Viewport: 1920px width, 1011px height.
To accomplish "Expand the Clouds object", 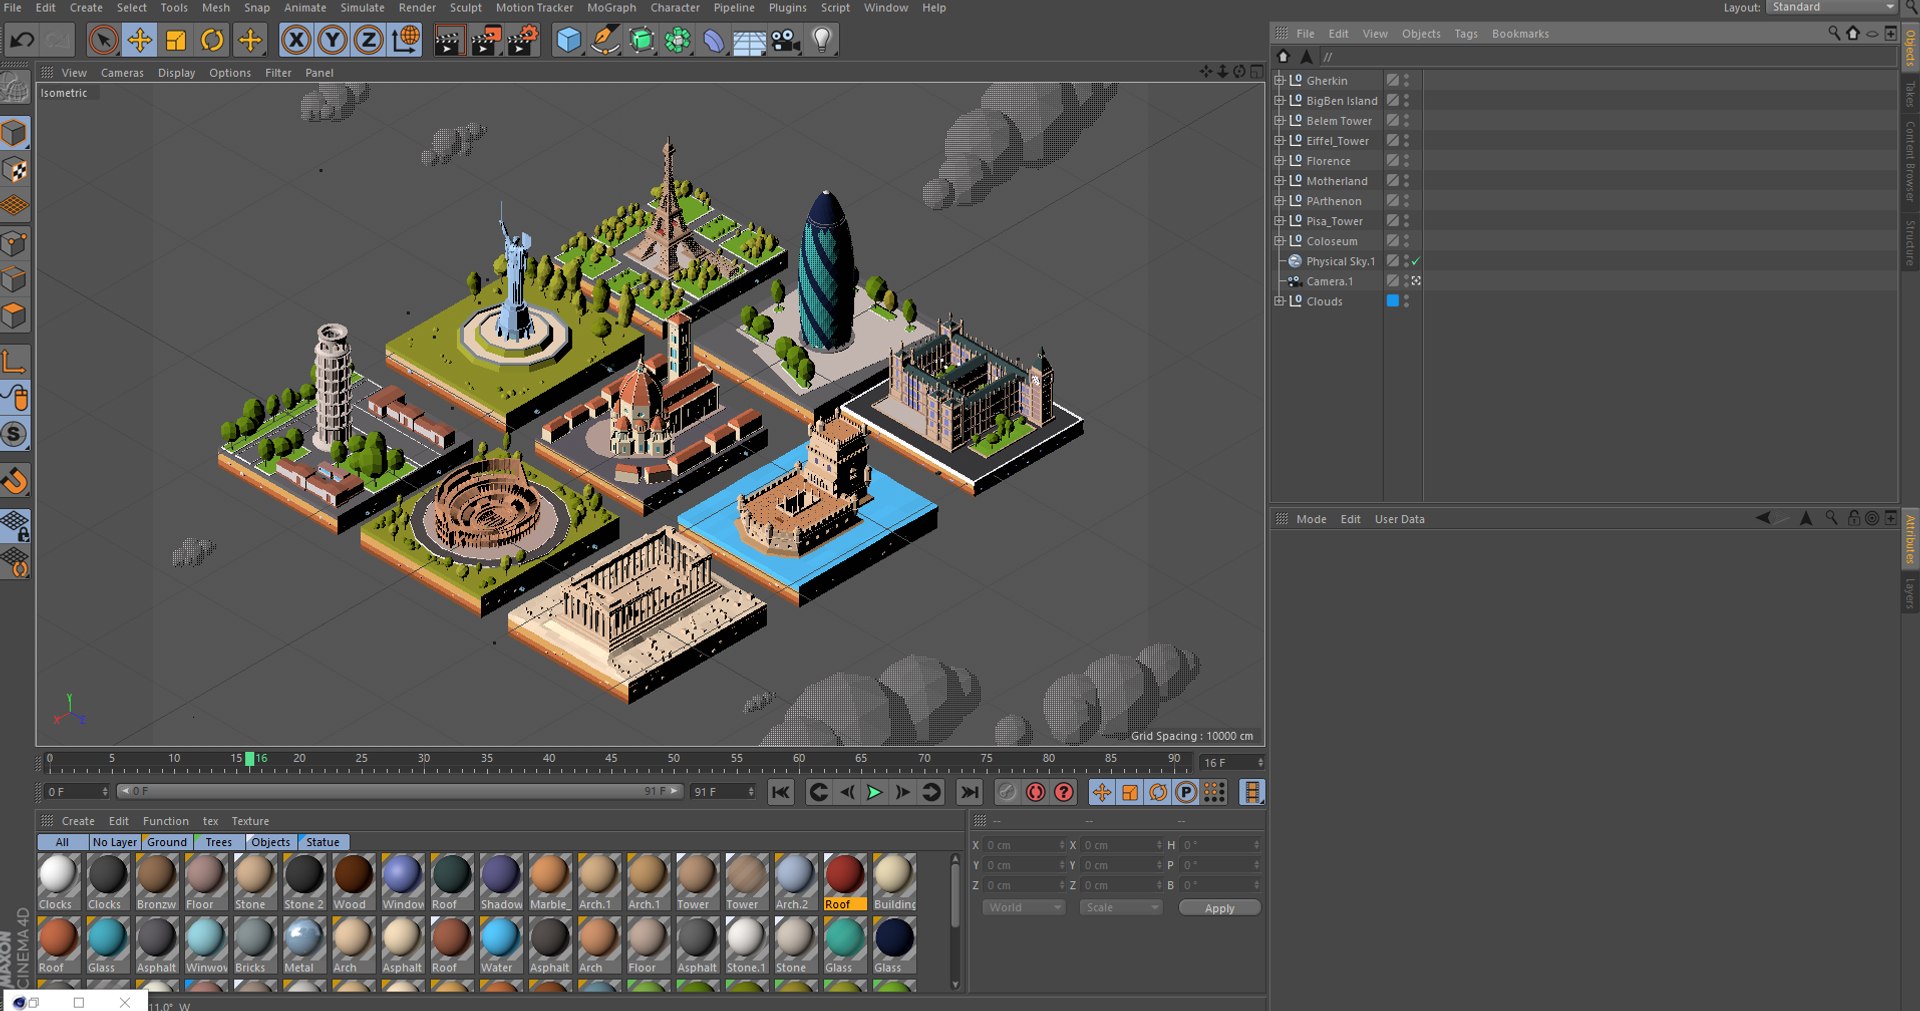I will click(1279, 300).
